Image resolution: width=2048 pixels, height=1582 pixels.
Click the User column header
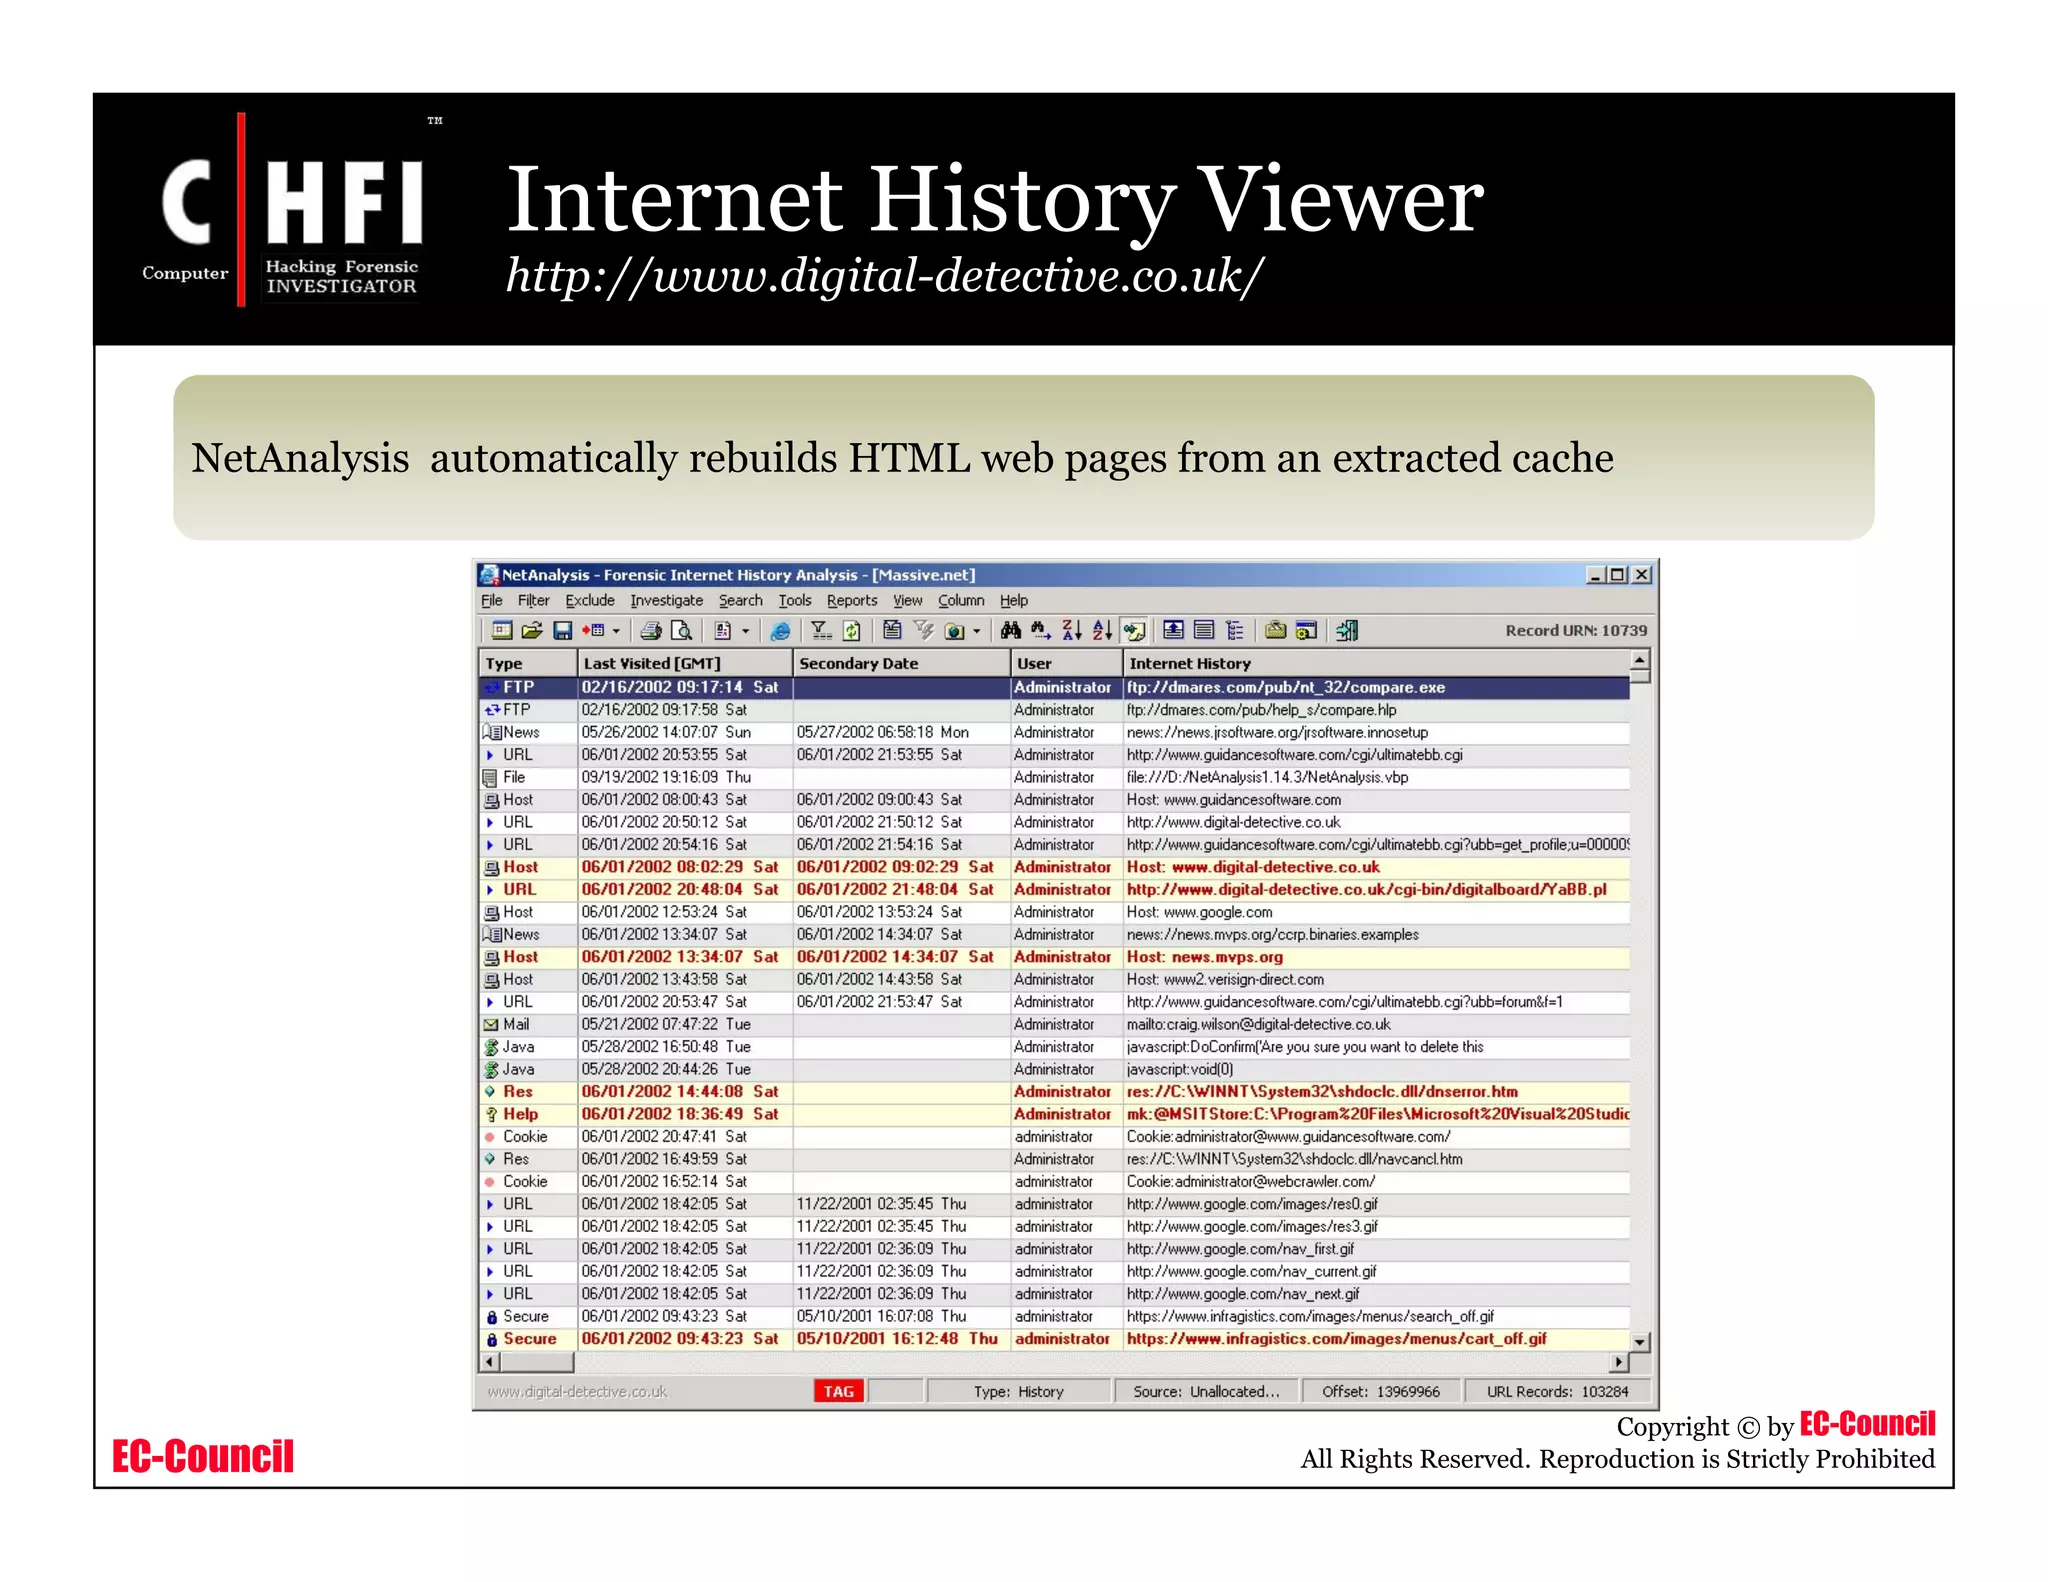1067,663
